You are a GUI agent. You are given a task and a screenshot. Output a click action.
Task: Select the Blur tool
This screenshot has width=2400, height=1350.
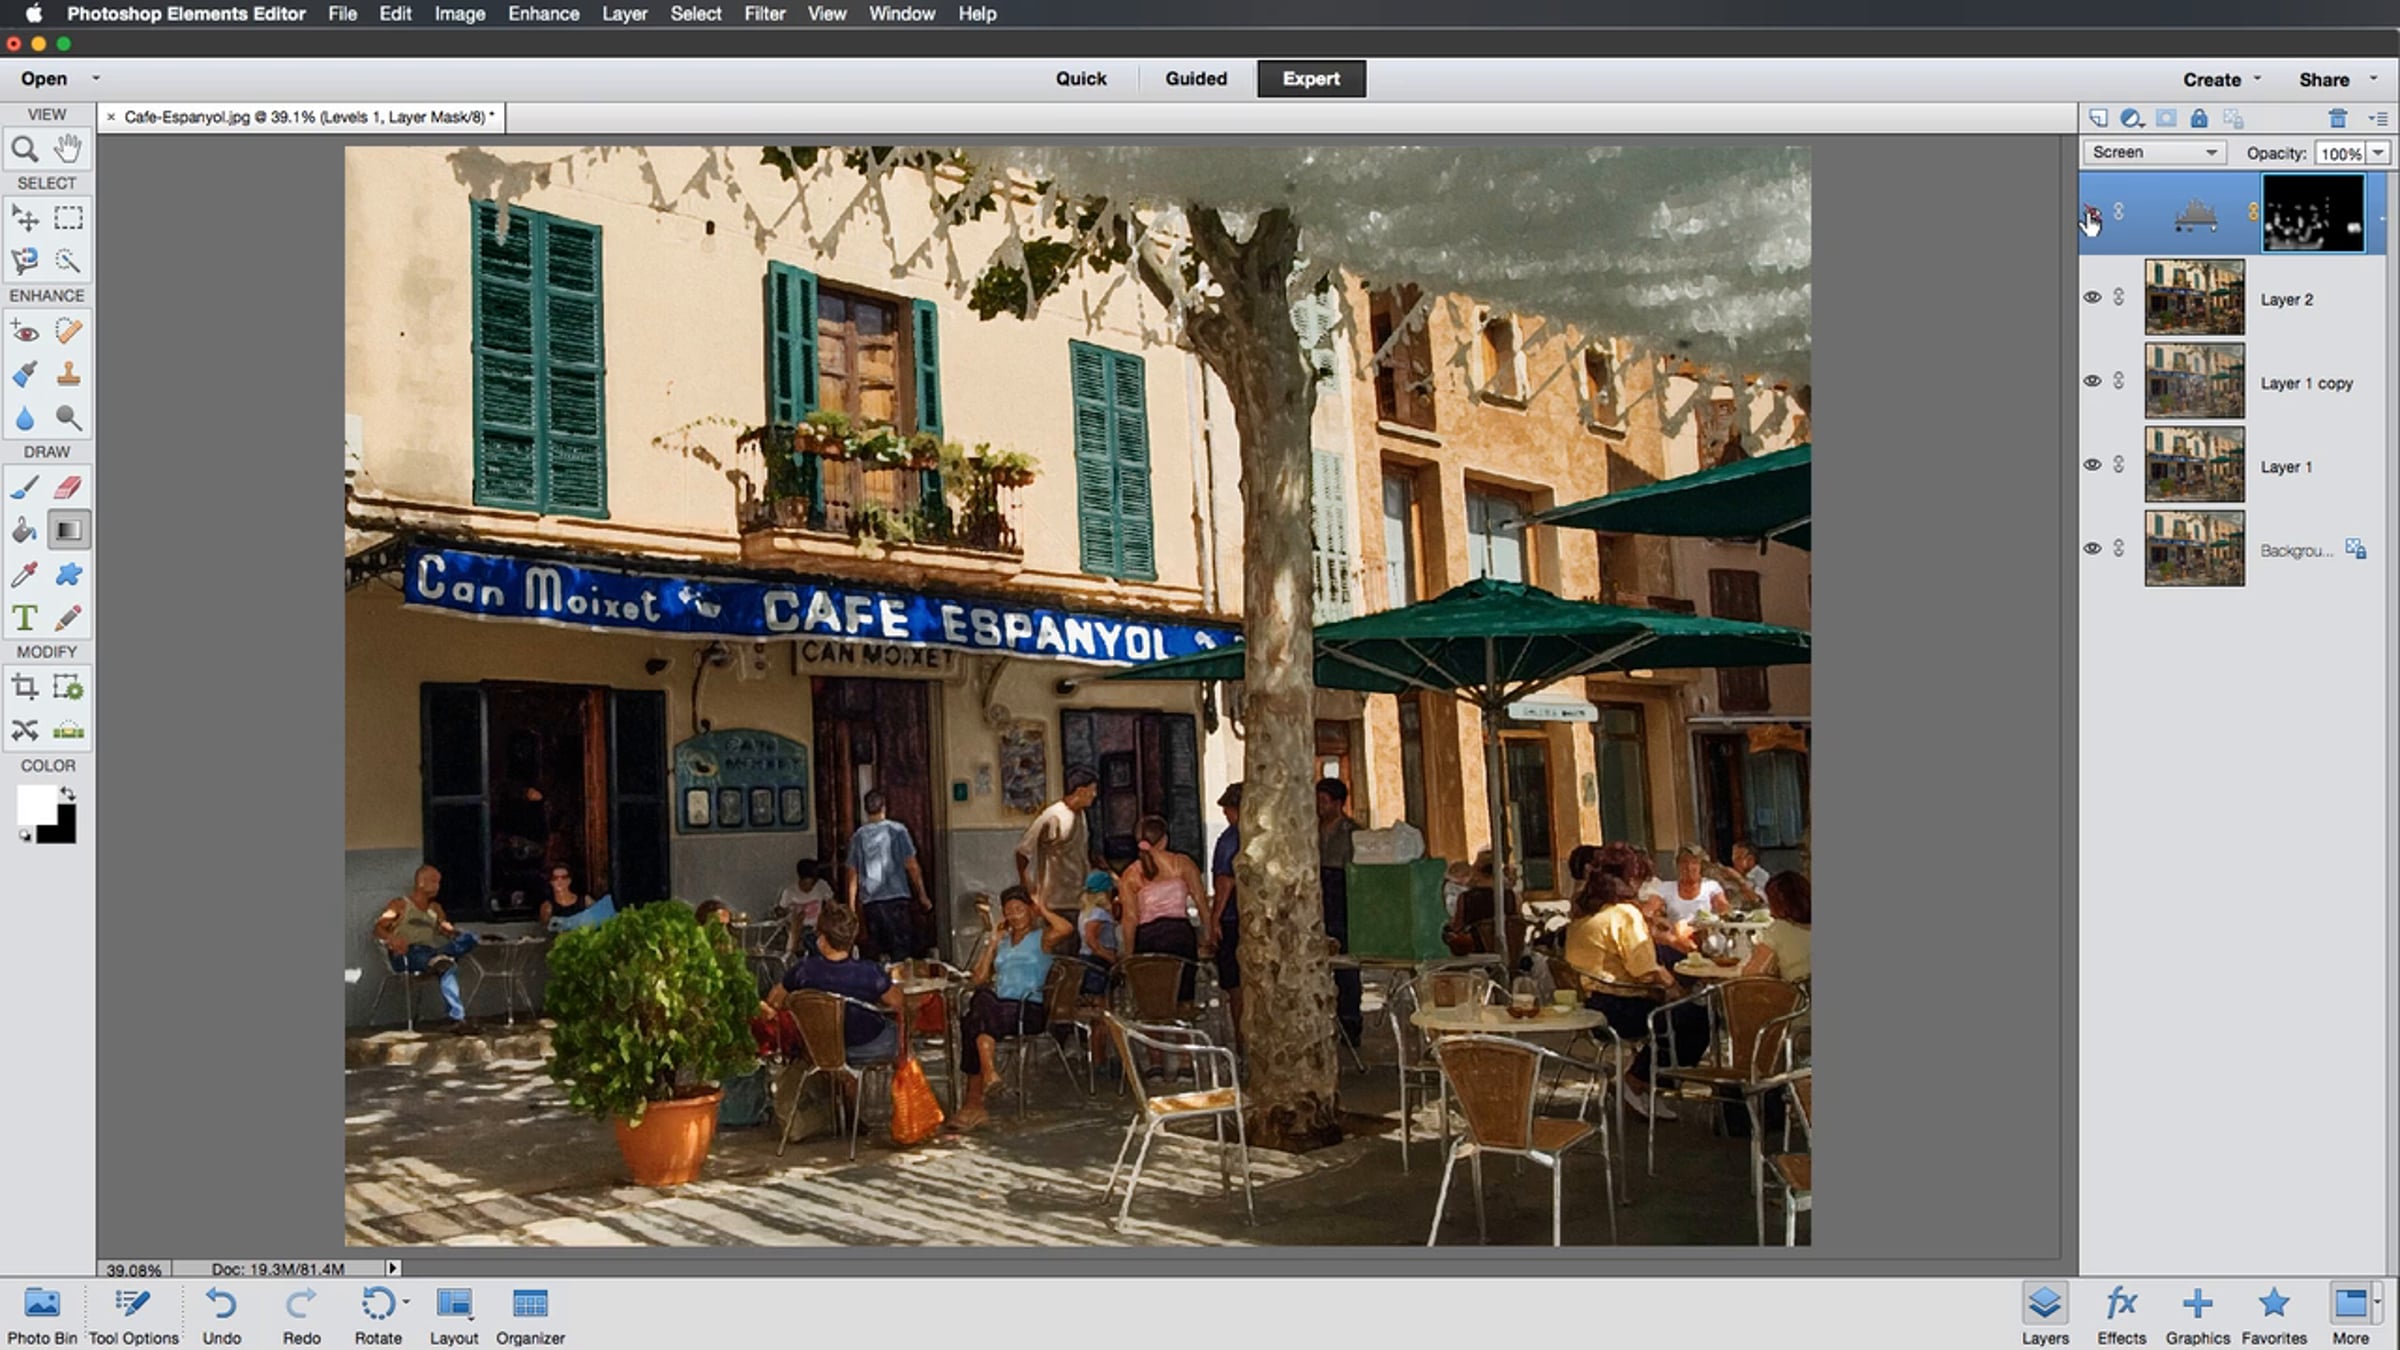tap(25, 417)
